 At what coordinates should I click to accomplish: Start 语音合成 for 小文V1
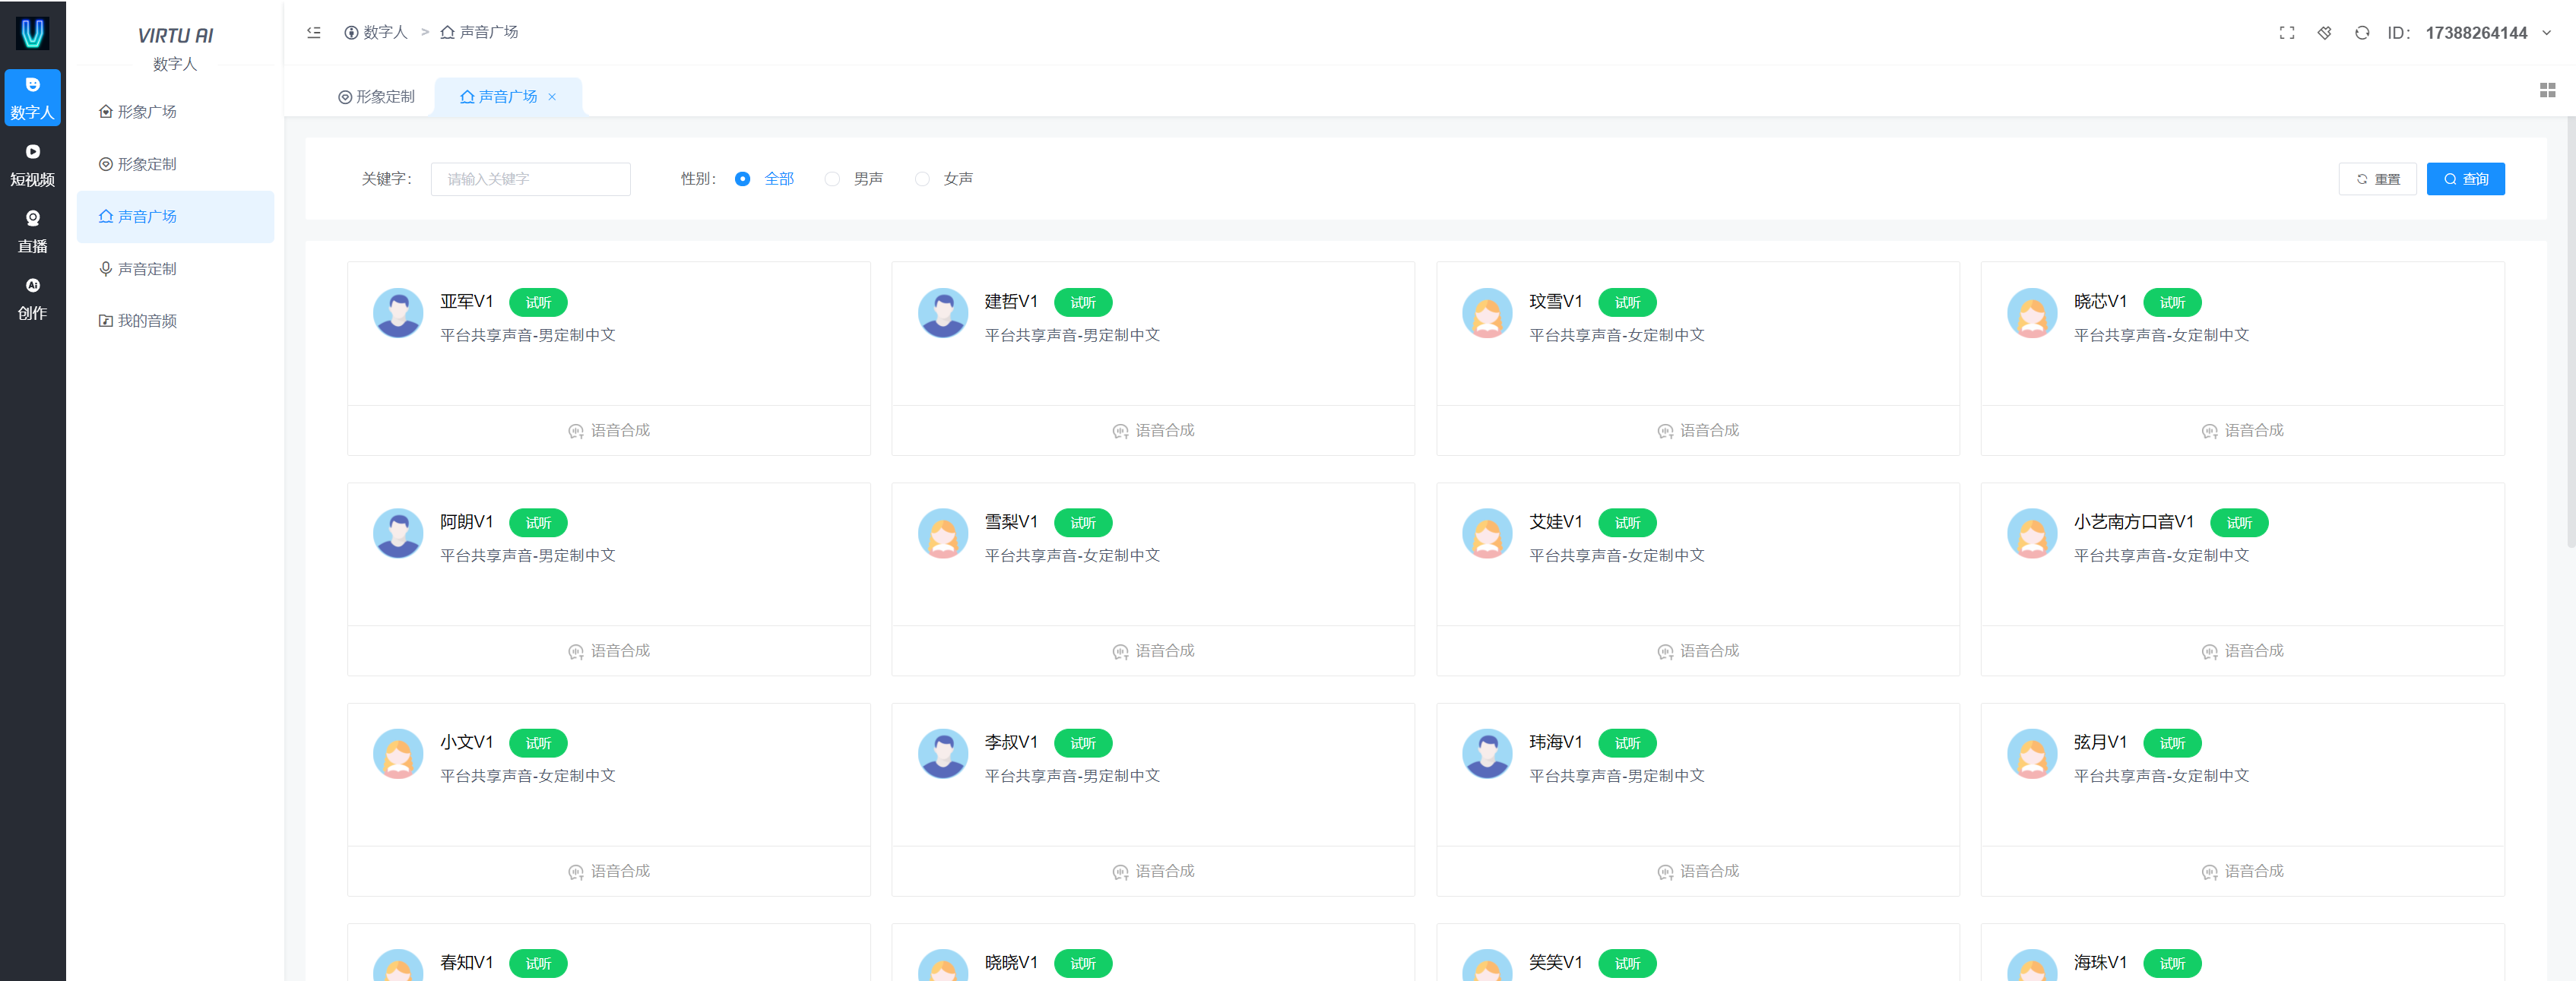608,872
